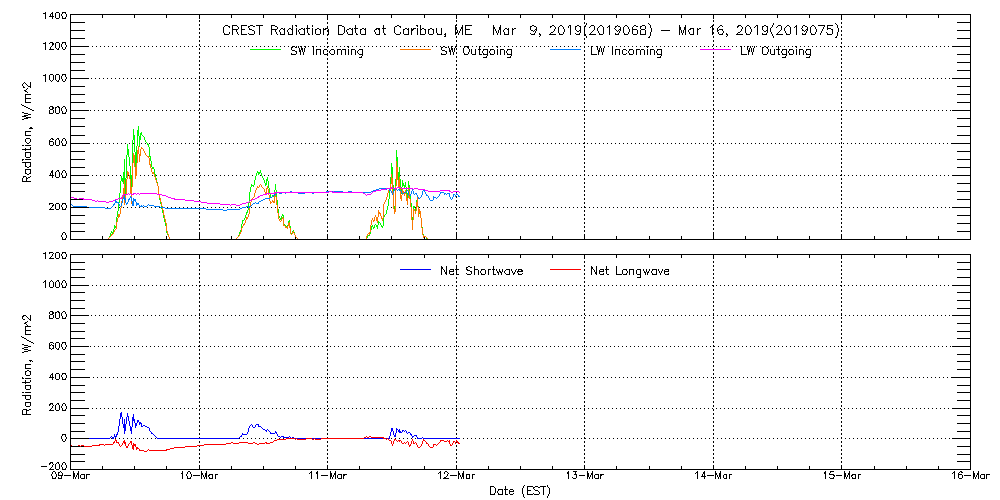Select the 10-Mar date tick label
This screenshot has height=500, width=1000.
pyautogui.click(x=200, y=477)
